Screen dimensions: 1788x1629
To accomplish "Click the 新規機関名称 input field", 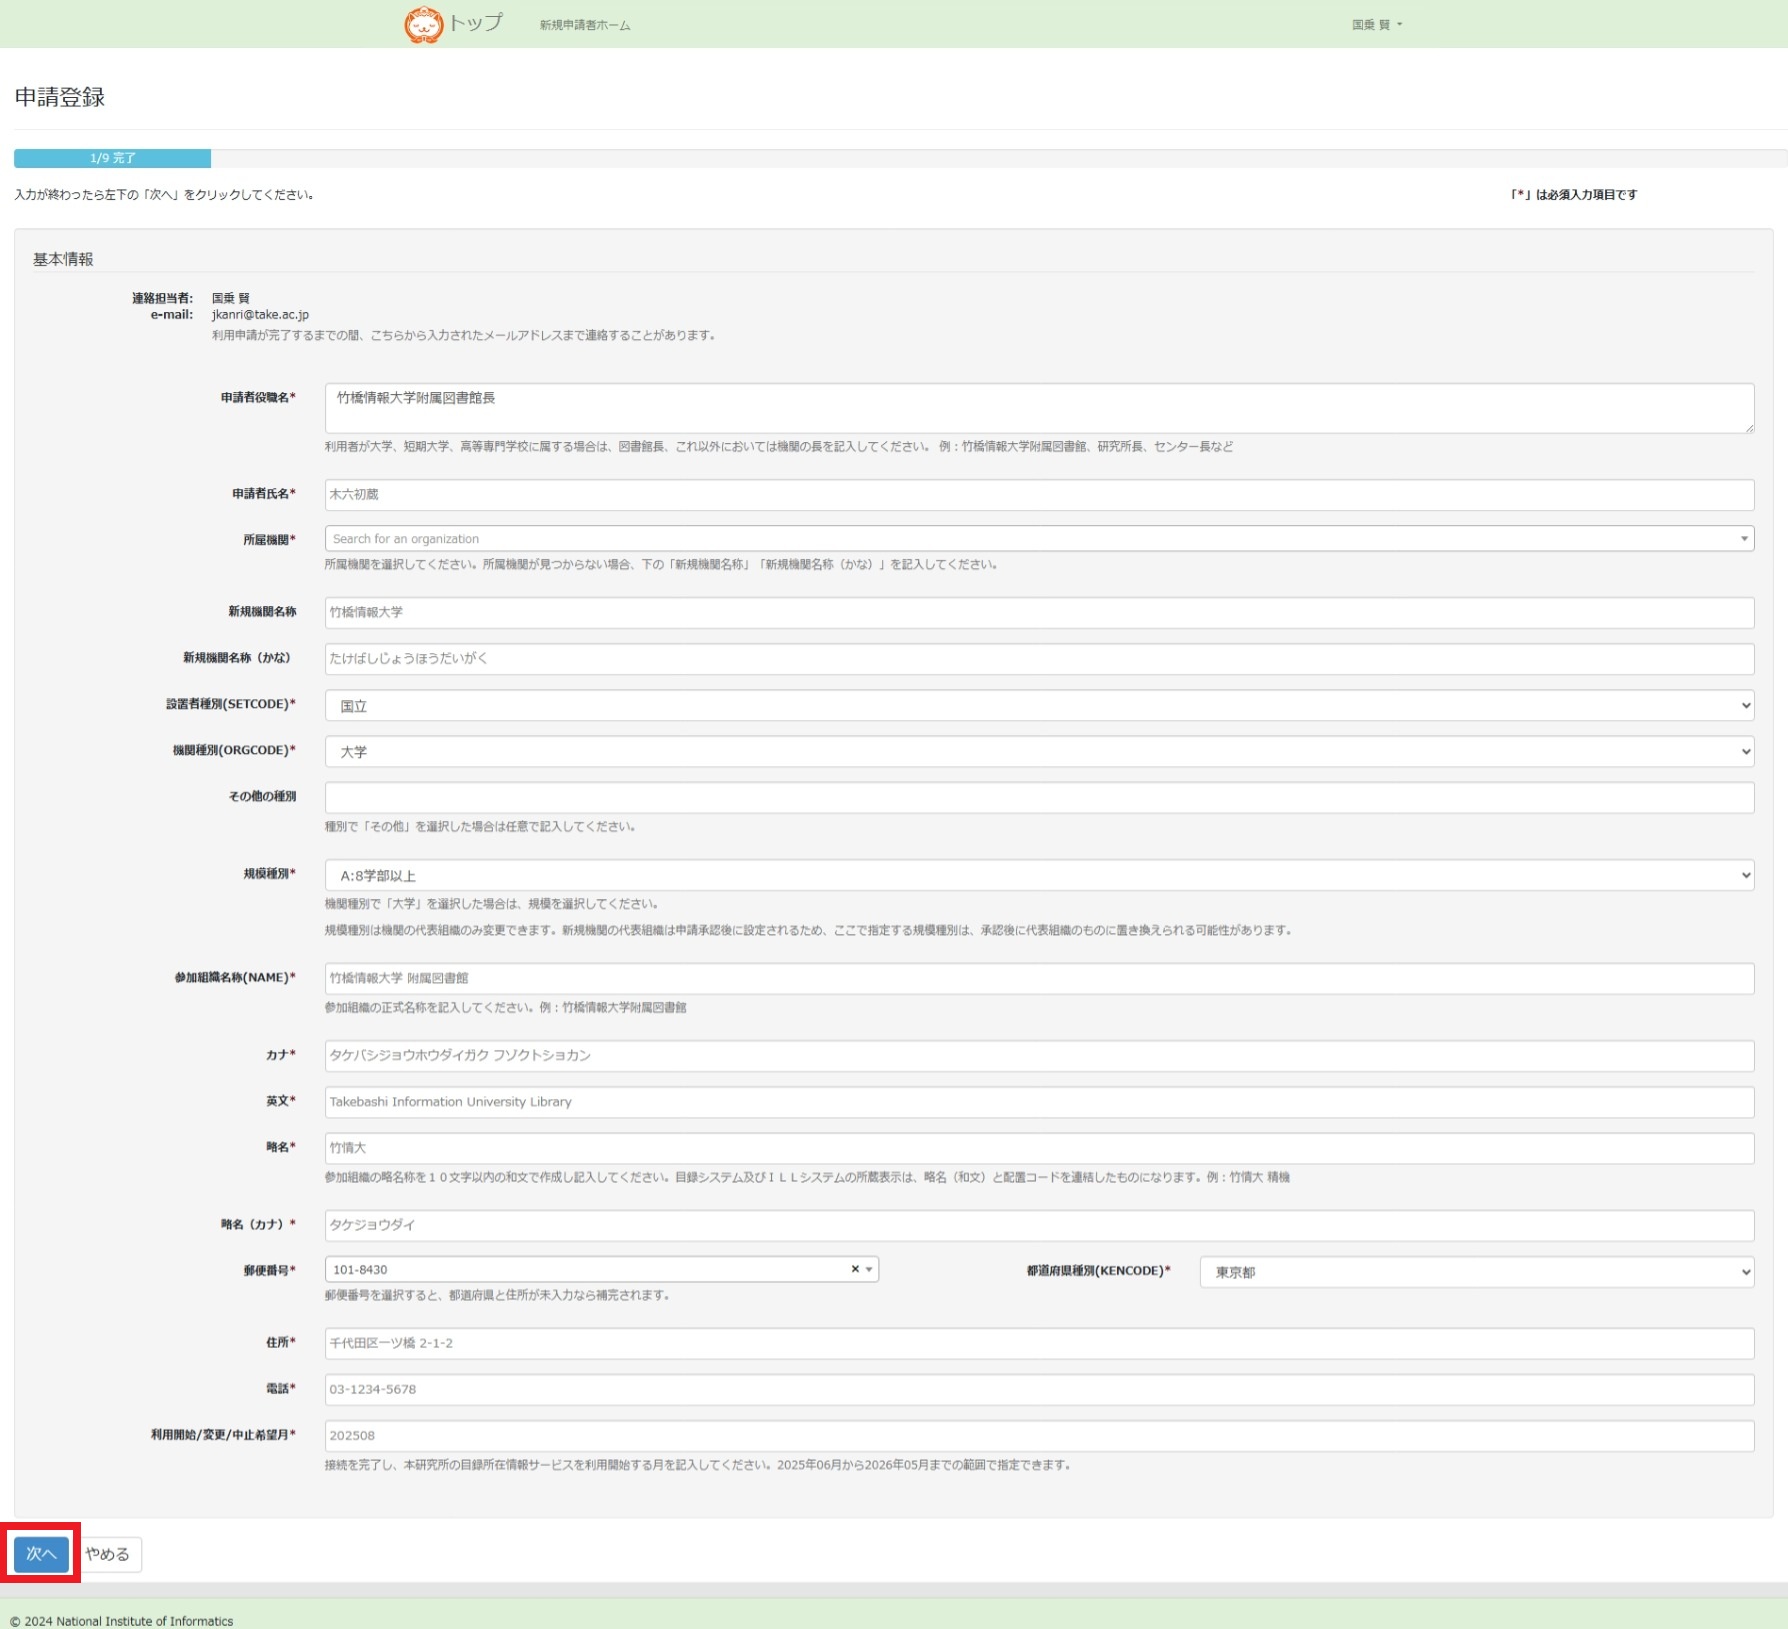I will [1039, 612].
